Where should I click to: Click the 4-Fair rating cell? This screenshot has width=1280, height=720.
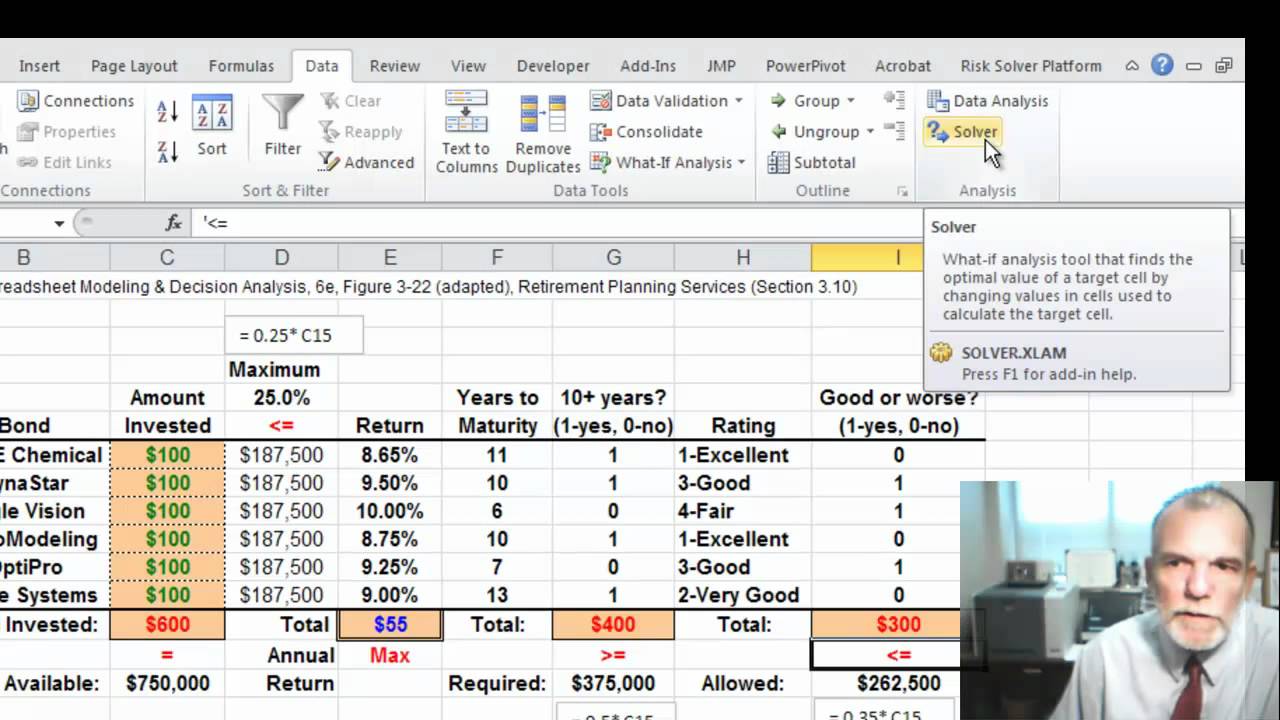[x=743, y=511]
